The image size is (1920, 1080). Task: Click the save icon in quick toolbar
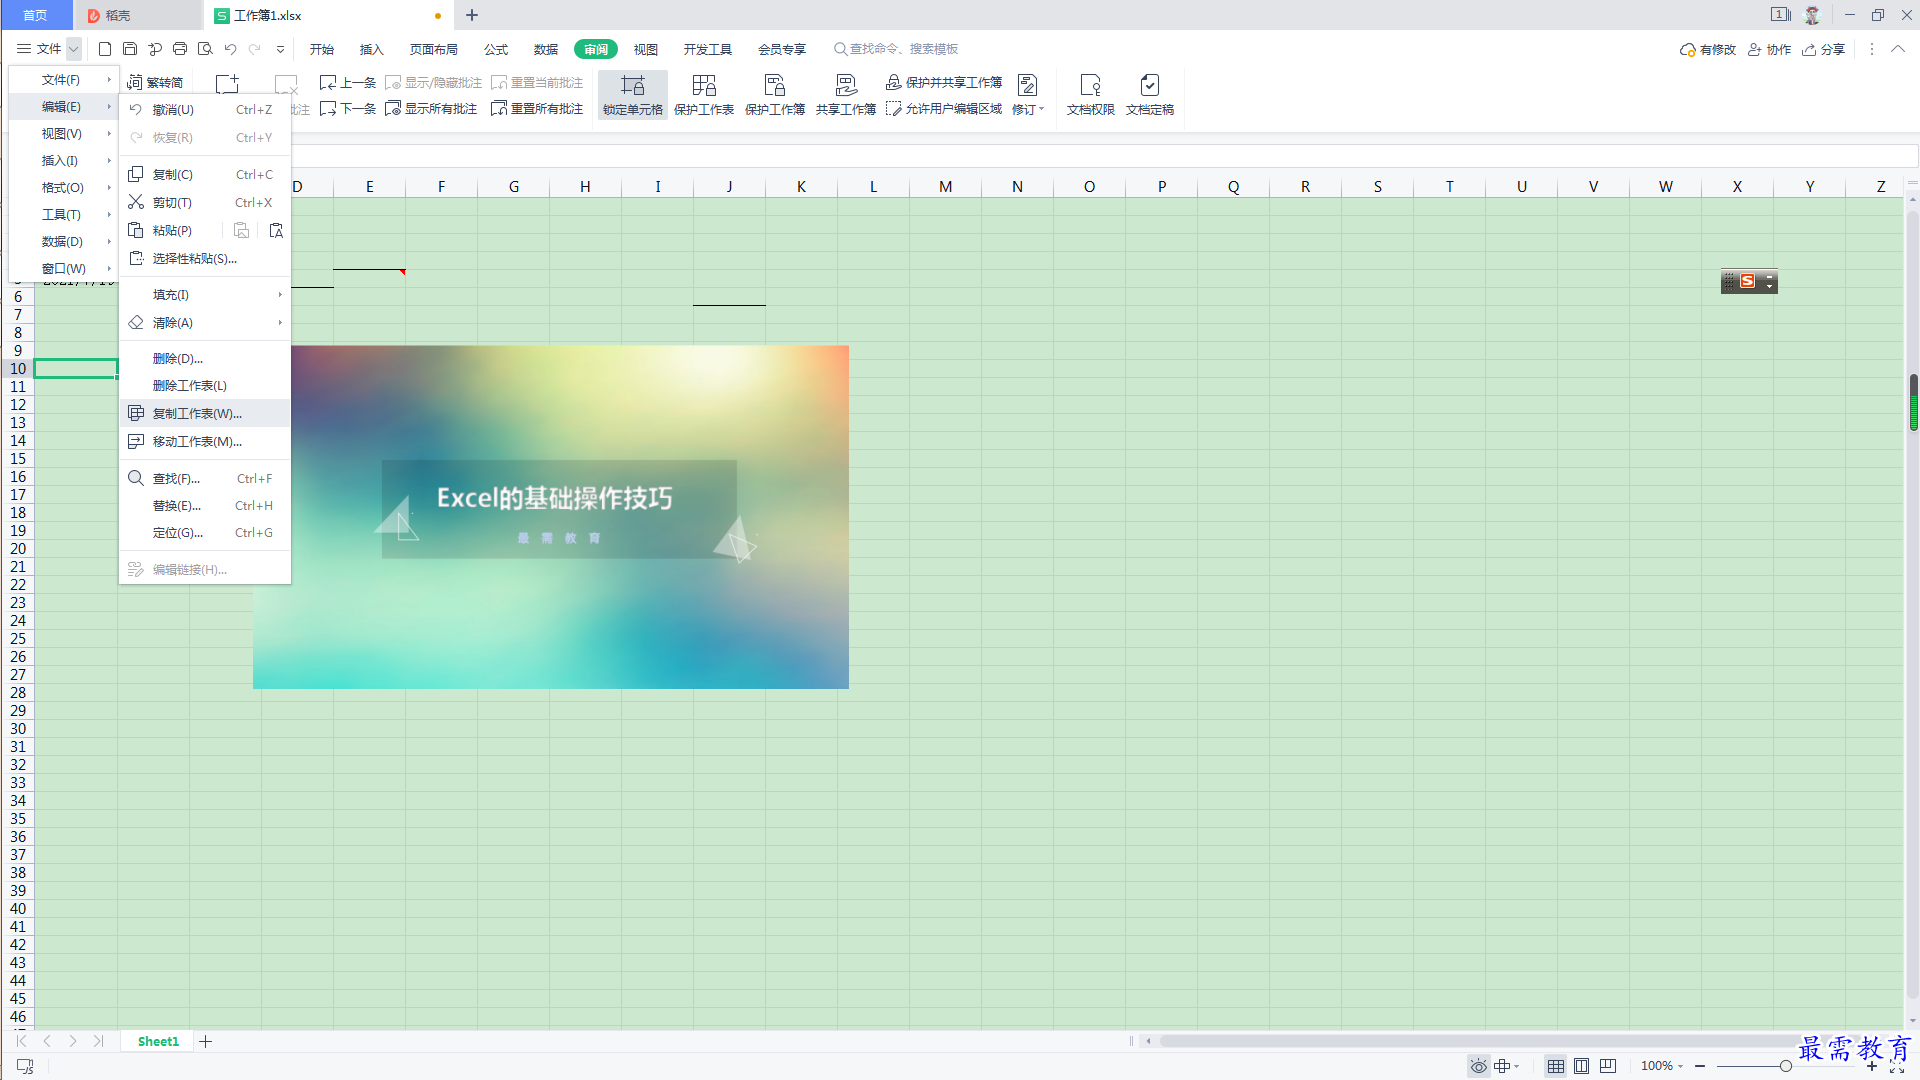[x=130, y=49]
